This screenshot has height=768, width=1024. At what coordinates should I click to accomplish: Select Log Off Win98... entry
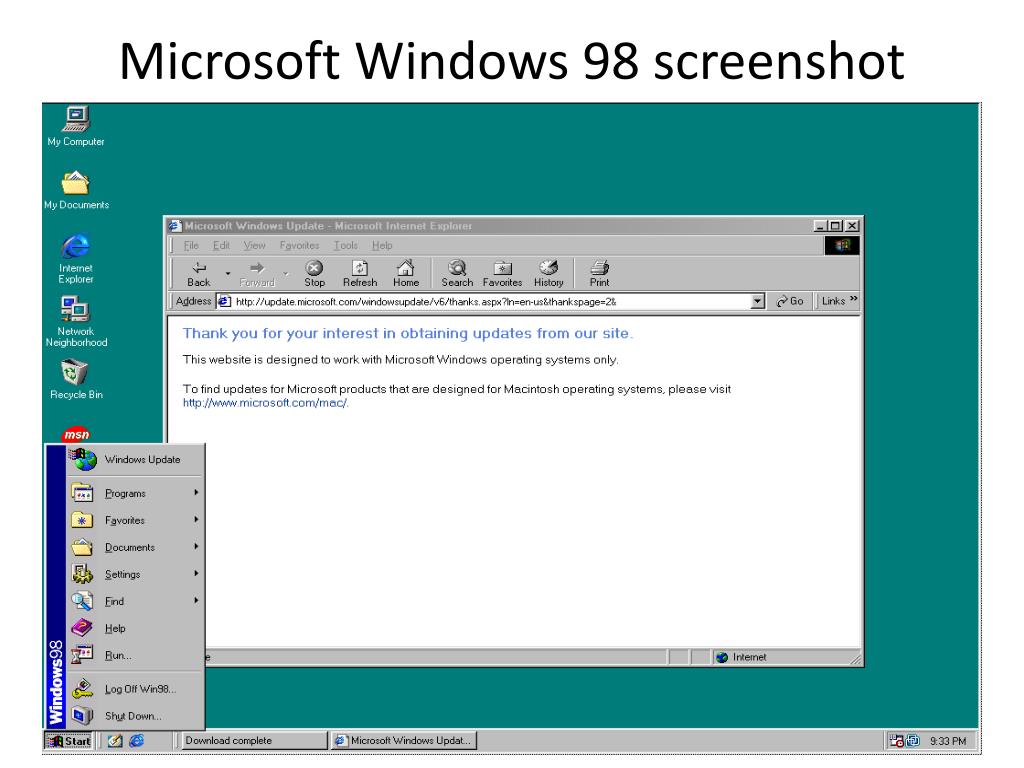(x=135, y=689)
